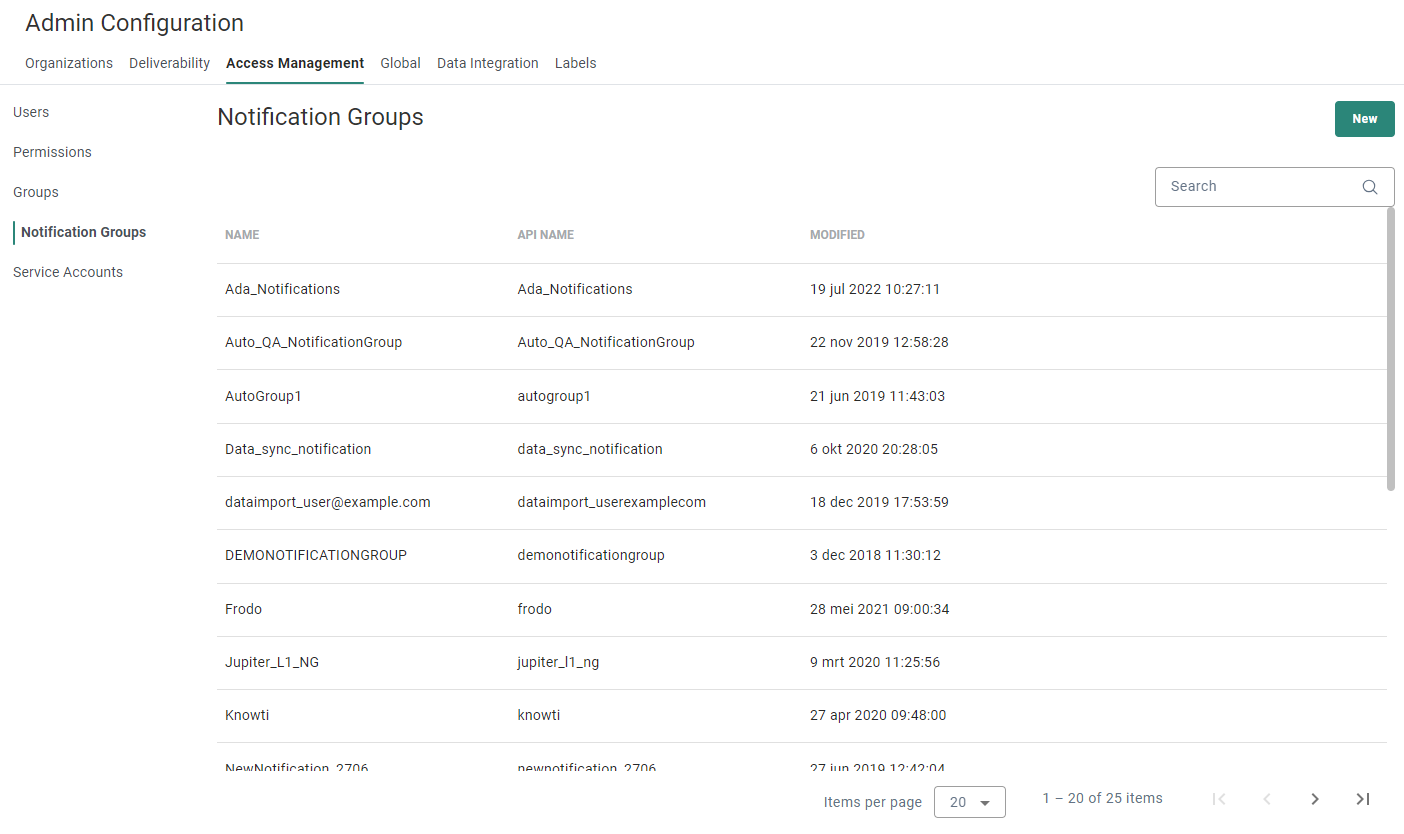Screen dimensions: 1404x834
Task: Open the Ada_Notifications group row
Action: point(283,289)
